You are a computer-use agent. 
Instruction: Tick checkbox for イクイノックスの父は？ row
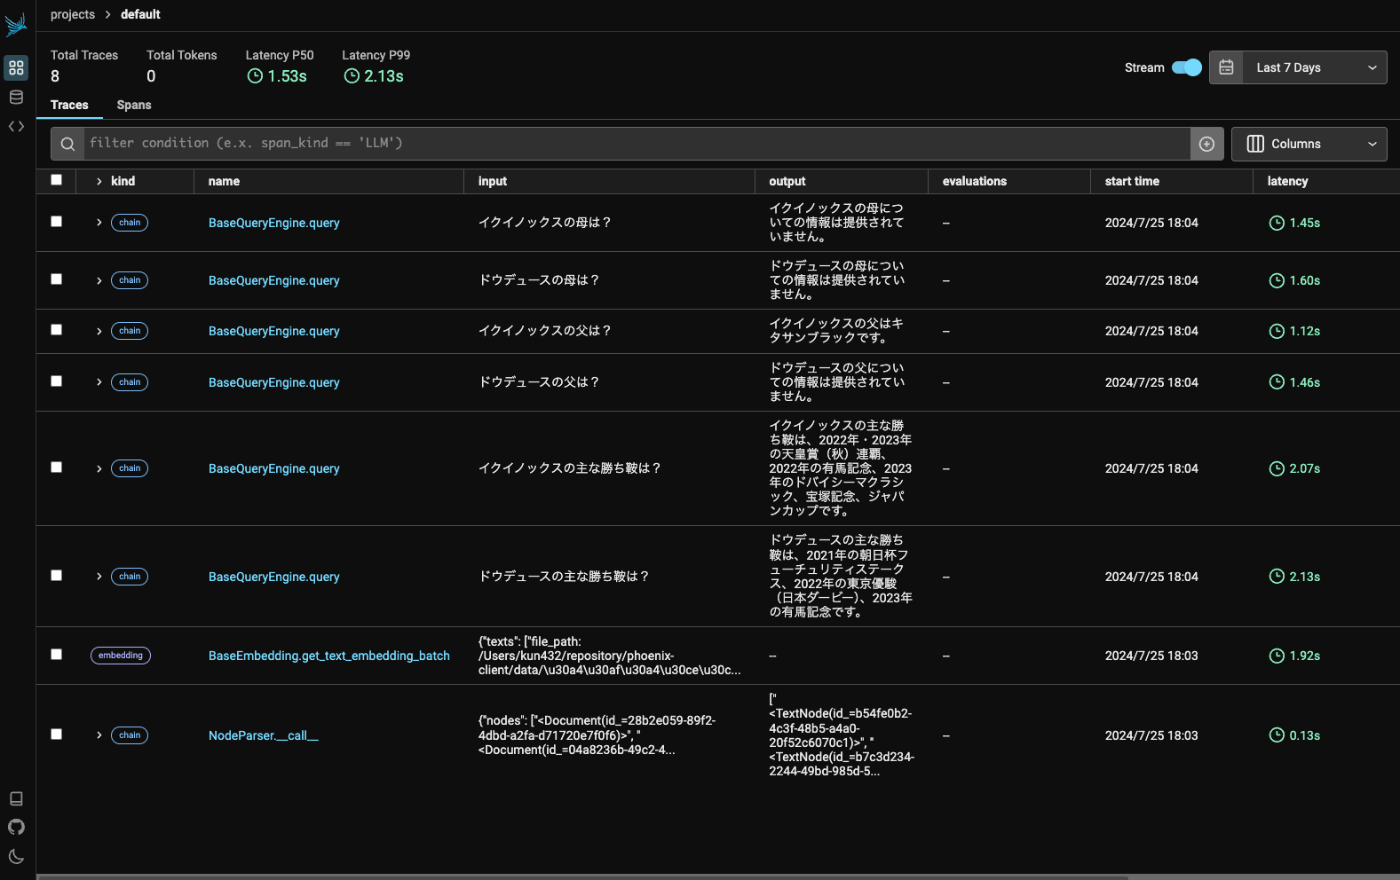coord(56,330)
